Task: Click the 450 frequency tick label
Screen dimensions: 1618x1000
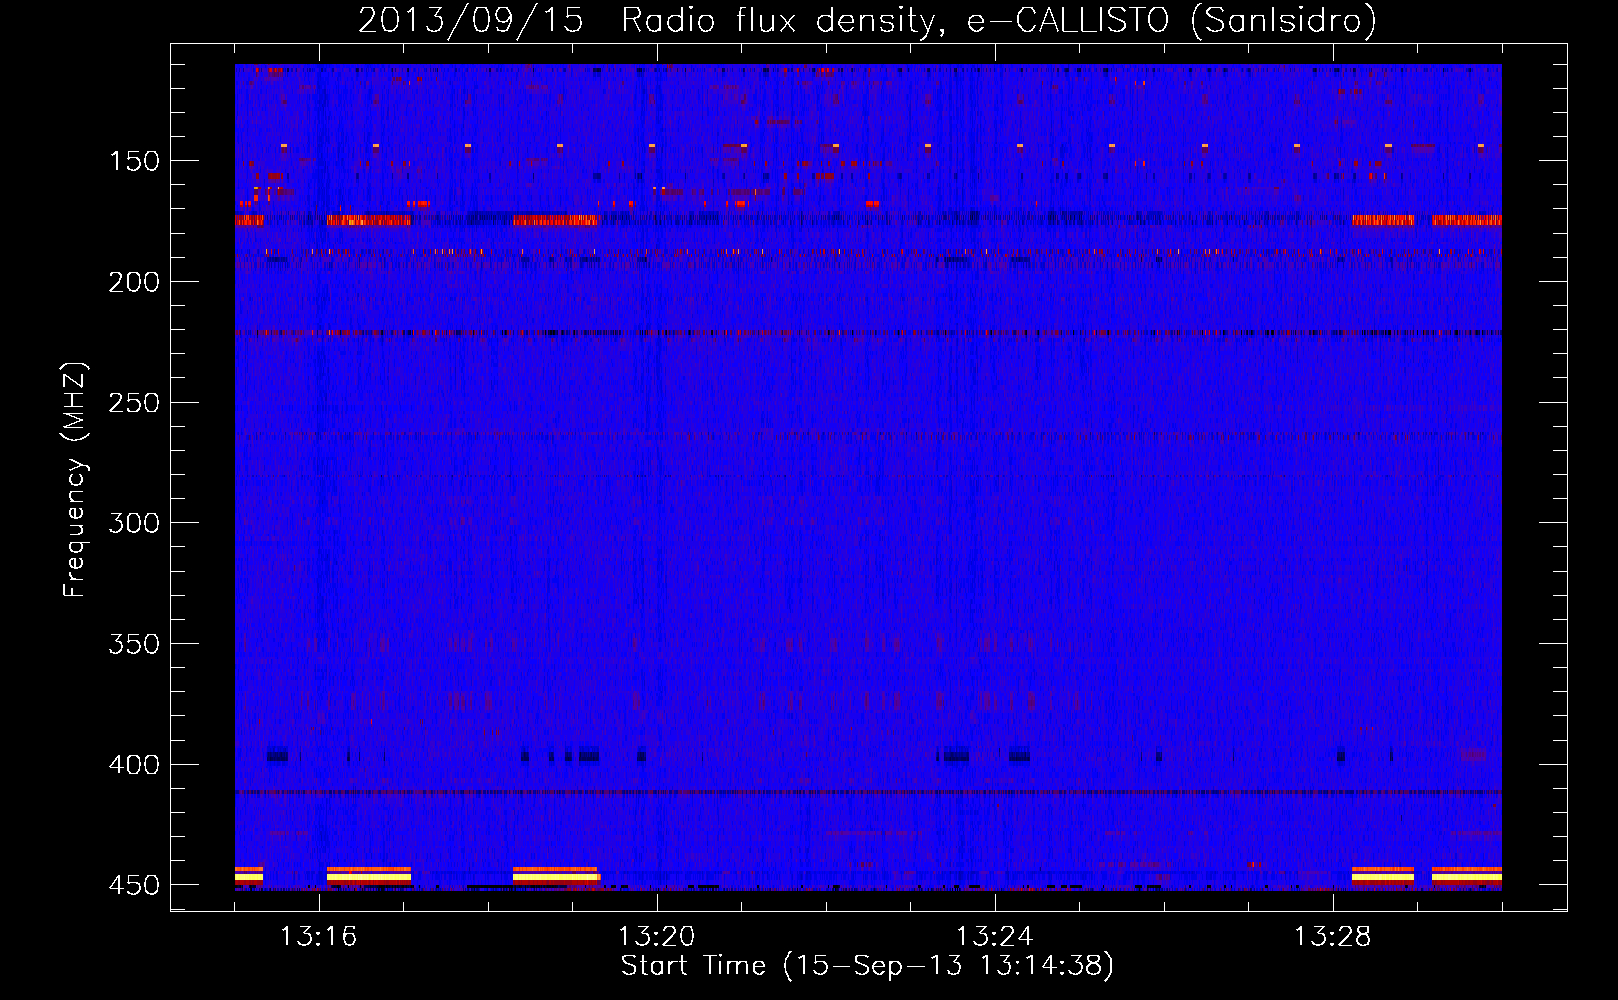Action: coord(134,886)
